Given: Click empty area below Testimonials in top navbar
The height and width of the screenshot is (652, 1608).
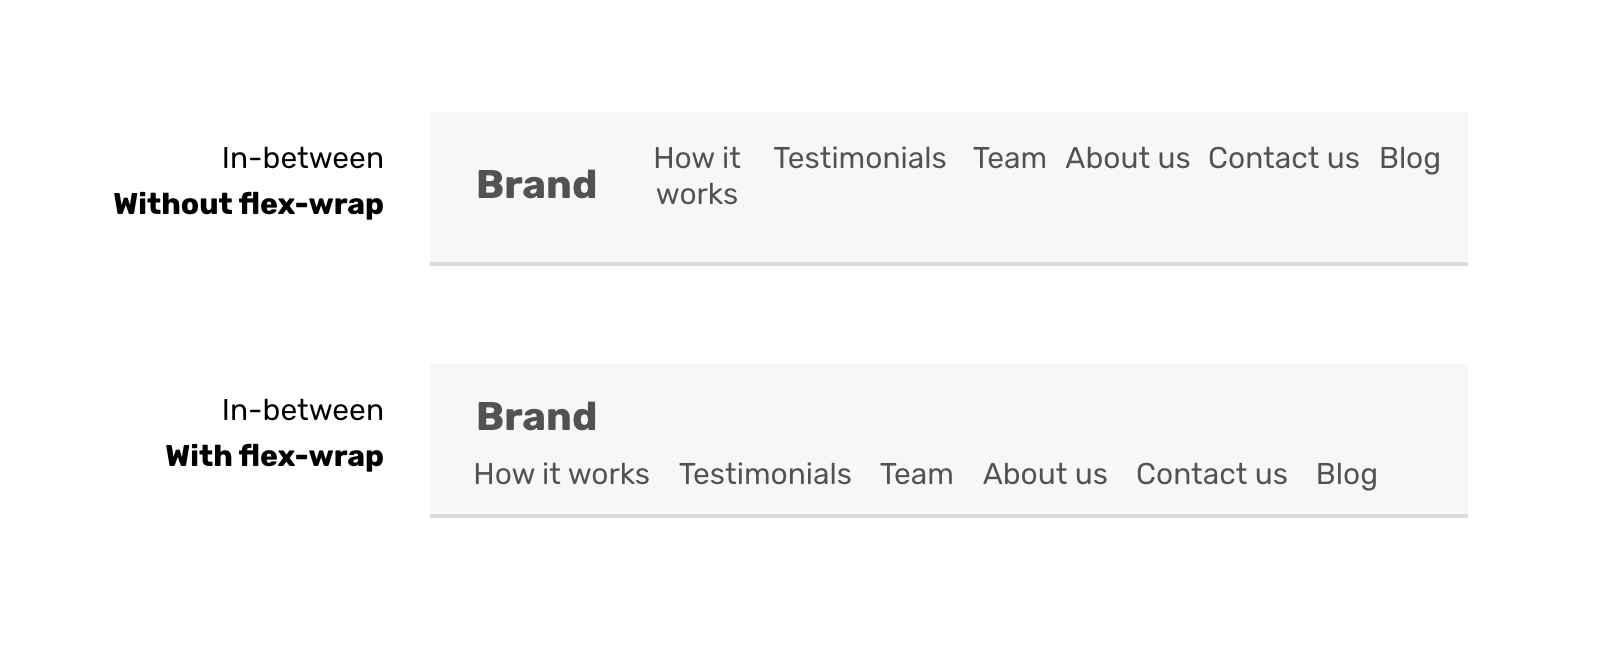Looking at the screenshot, I should pyautogui.click(x=860, y=220).
